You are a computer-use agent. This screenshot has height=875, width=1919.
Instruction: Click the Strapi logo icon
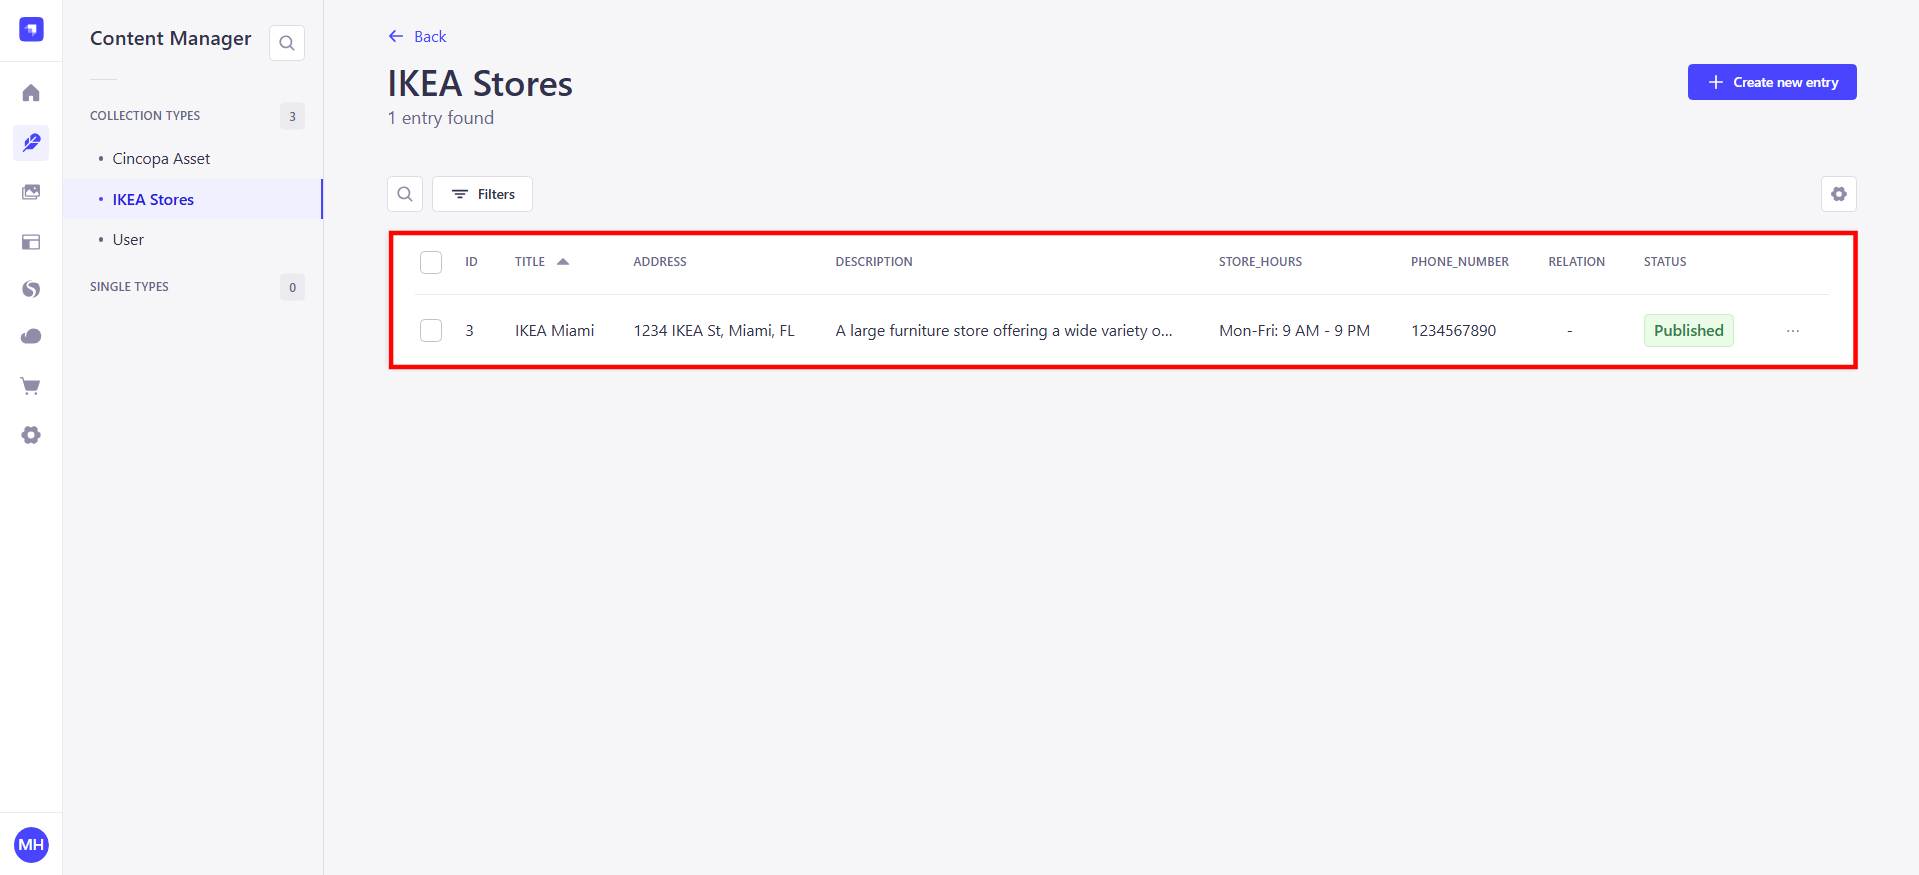(x=31, y=29)
